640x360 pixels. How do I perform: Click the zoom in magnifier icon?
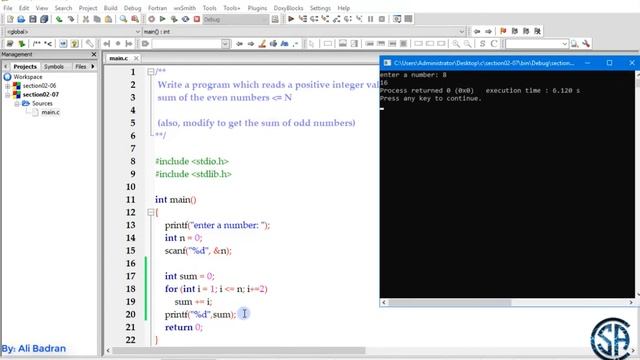(456, 44)
